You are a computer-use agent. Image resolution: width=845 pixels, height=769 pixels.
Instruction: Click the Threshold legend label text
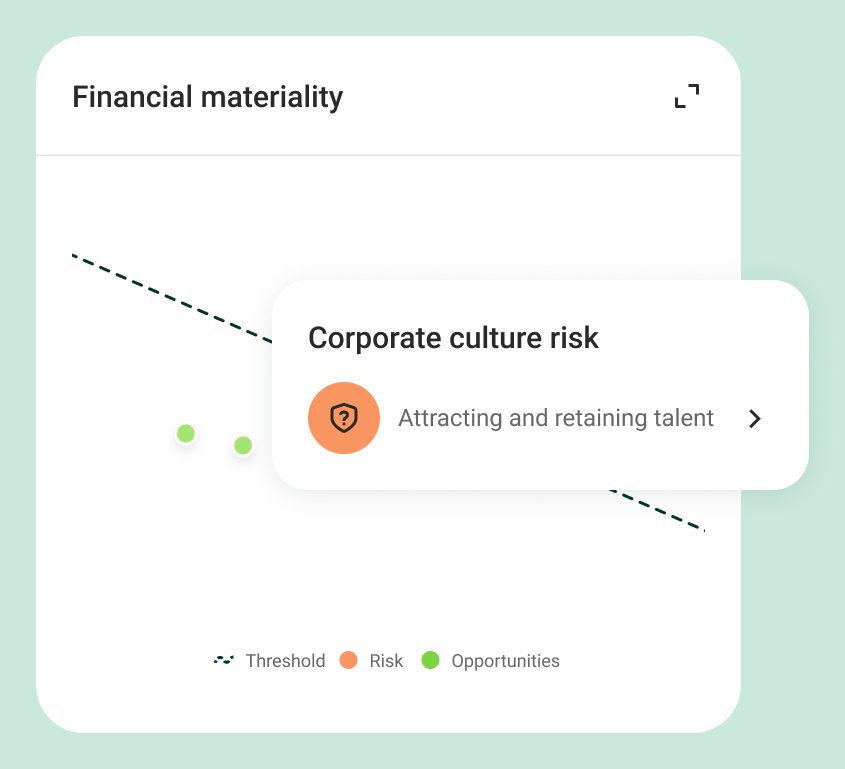[285, 660]
